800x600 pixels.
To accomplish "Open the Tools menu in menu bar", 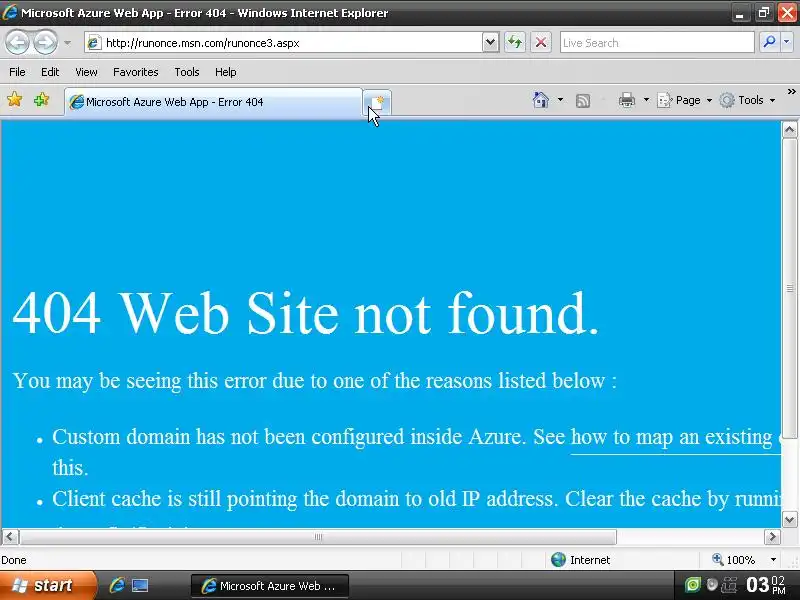I will (x=187, y=72).
